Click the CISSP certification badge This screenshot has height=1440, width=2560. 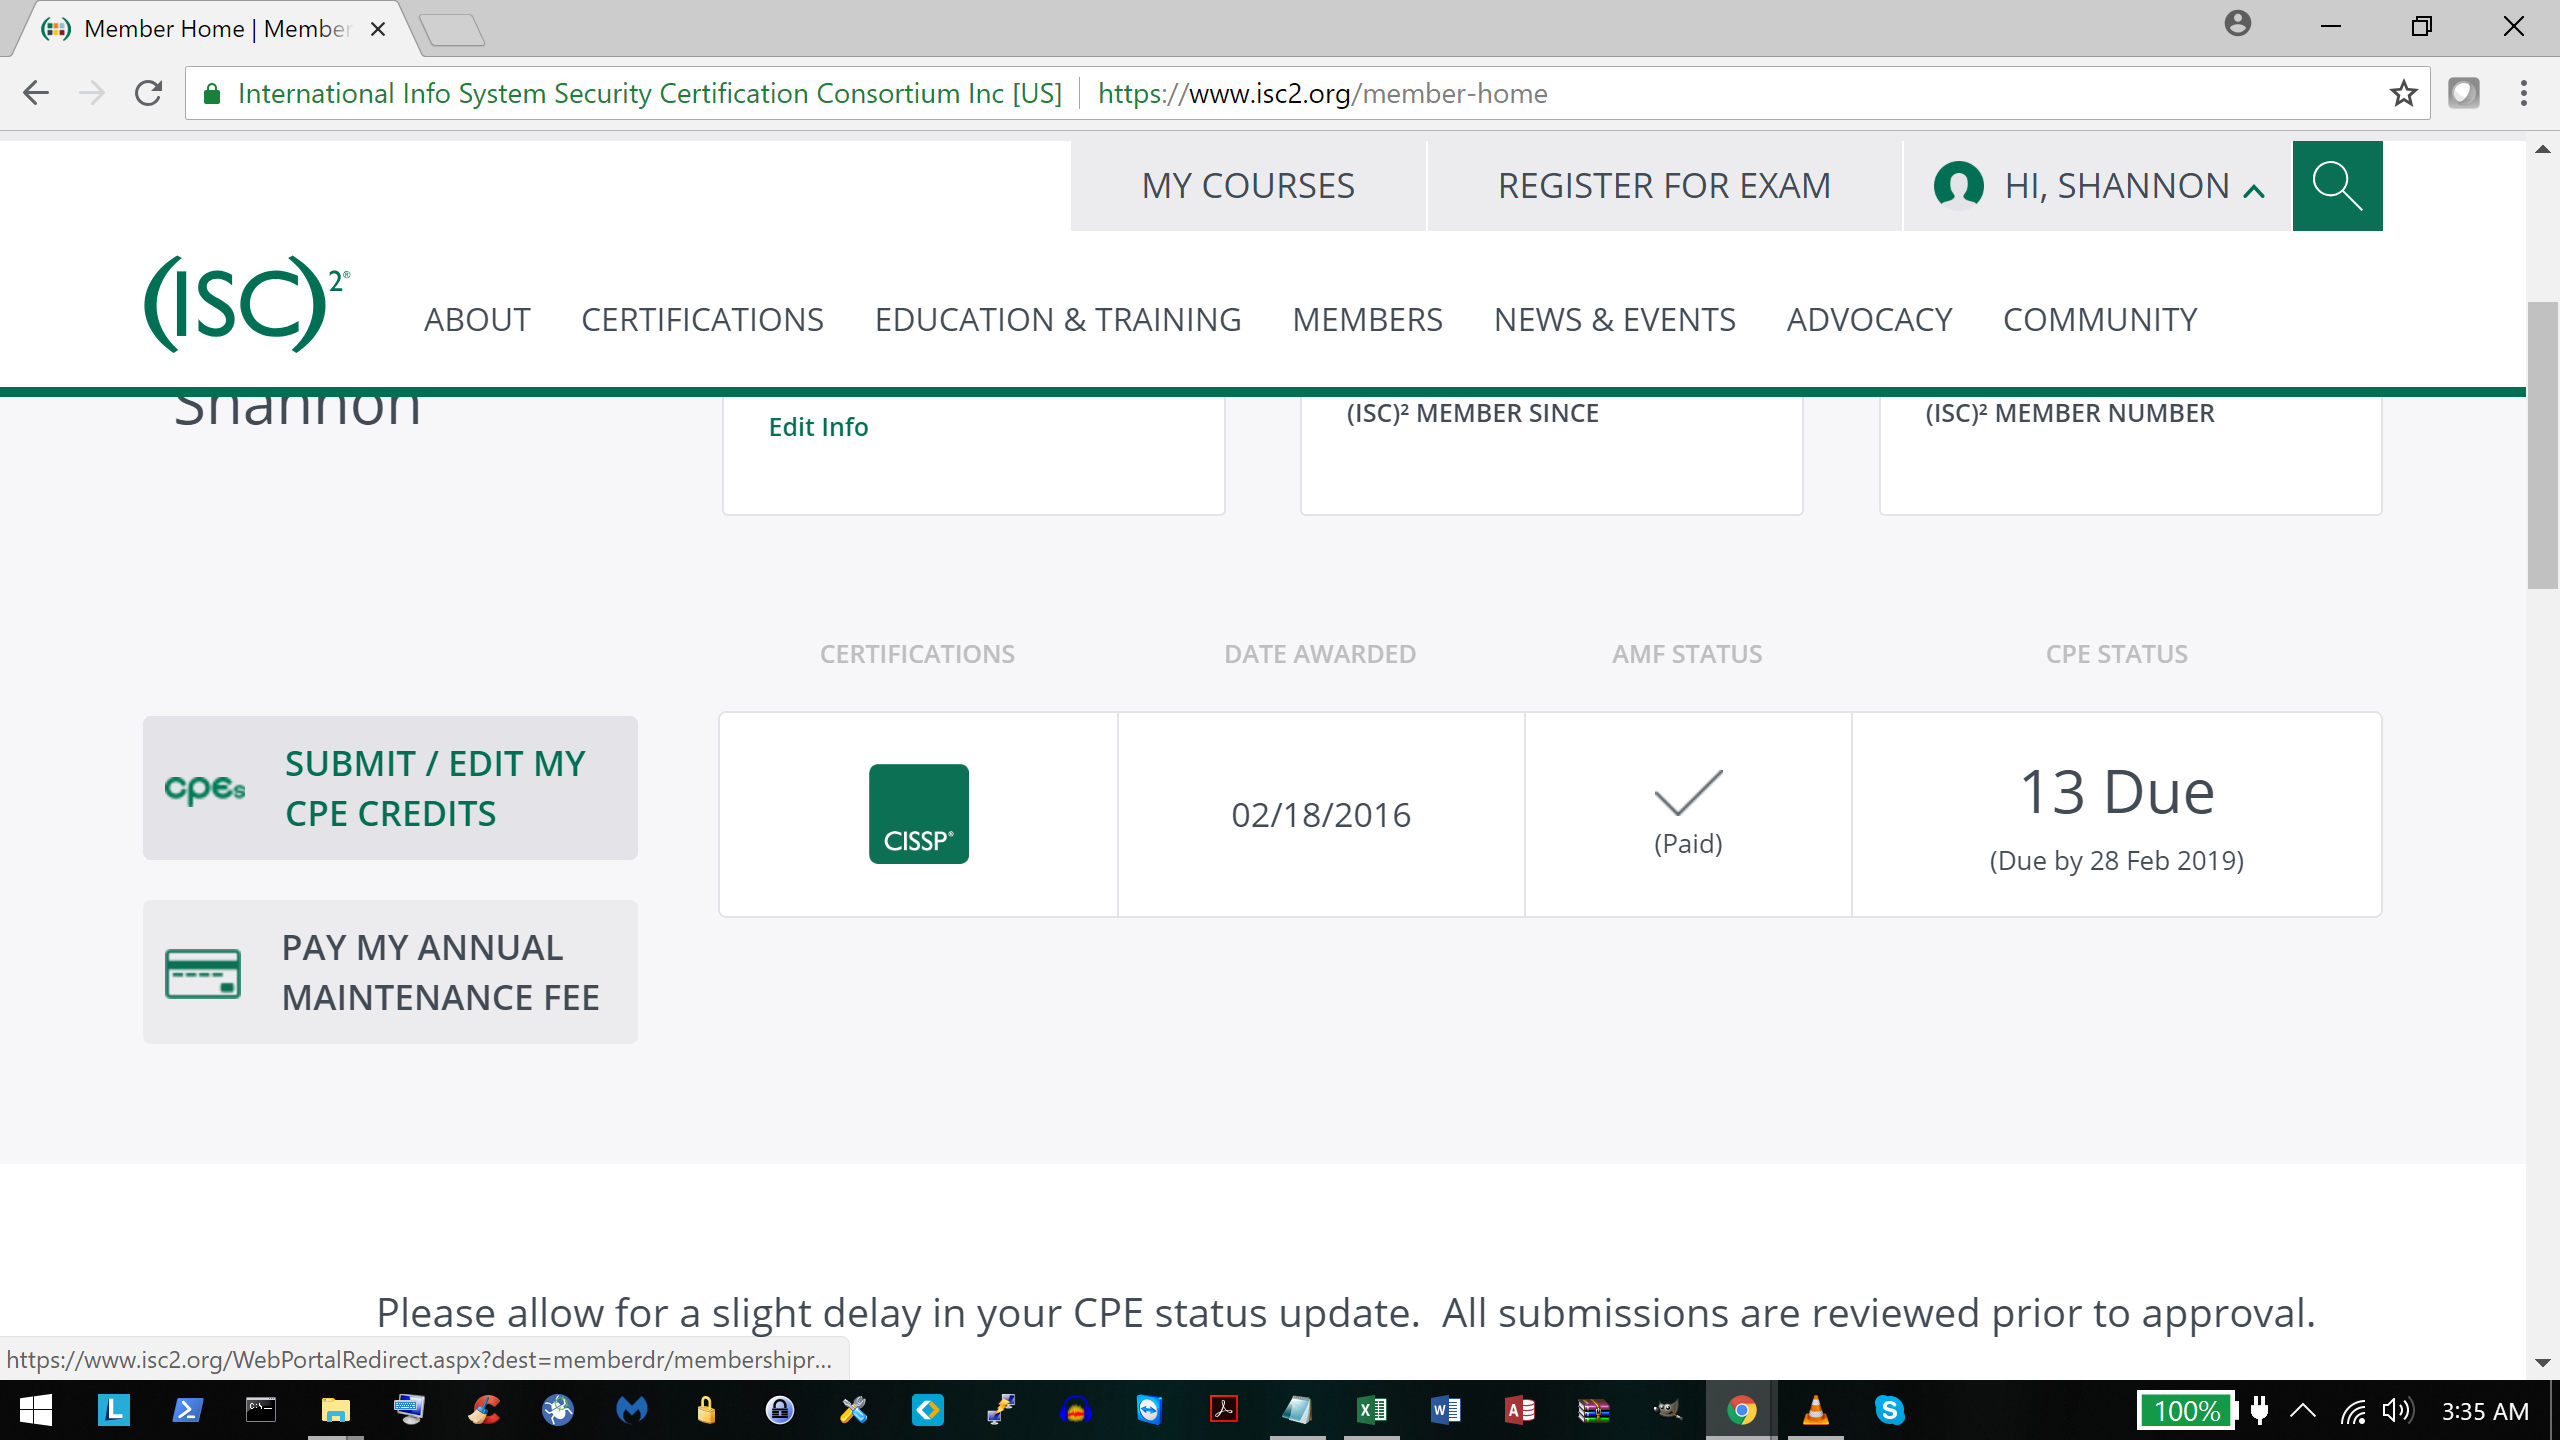coord(918,814)
